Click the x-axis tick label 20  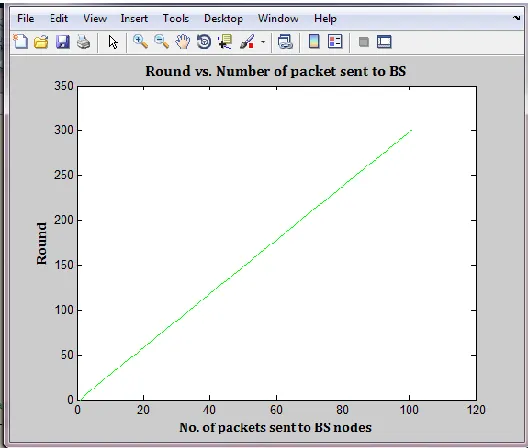click(x=143, y=410)
